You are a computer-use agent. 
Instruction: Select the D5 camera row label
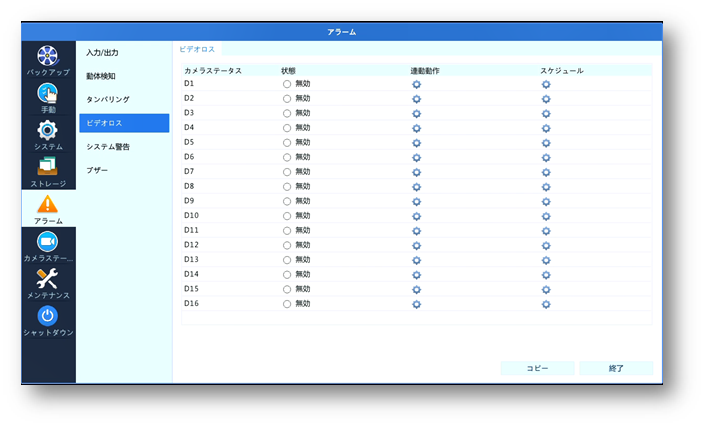(x=189, y=142)
